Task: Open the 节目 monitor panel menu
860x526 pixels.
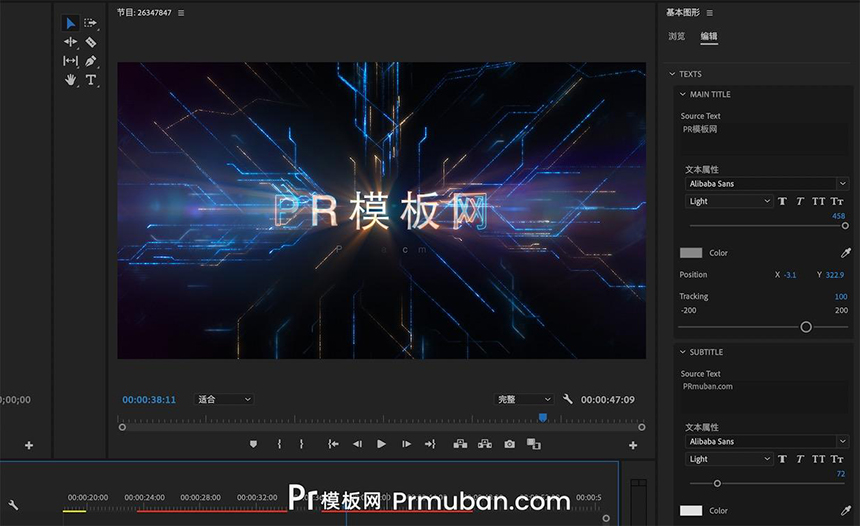Action: point(181,13)
